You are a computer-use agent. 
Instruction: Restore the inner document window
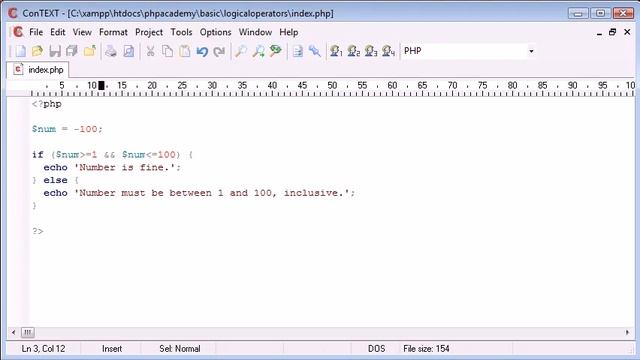[612, 32]
